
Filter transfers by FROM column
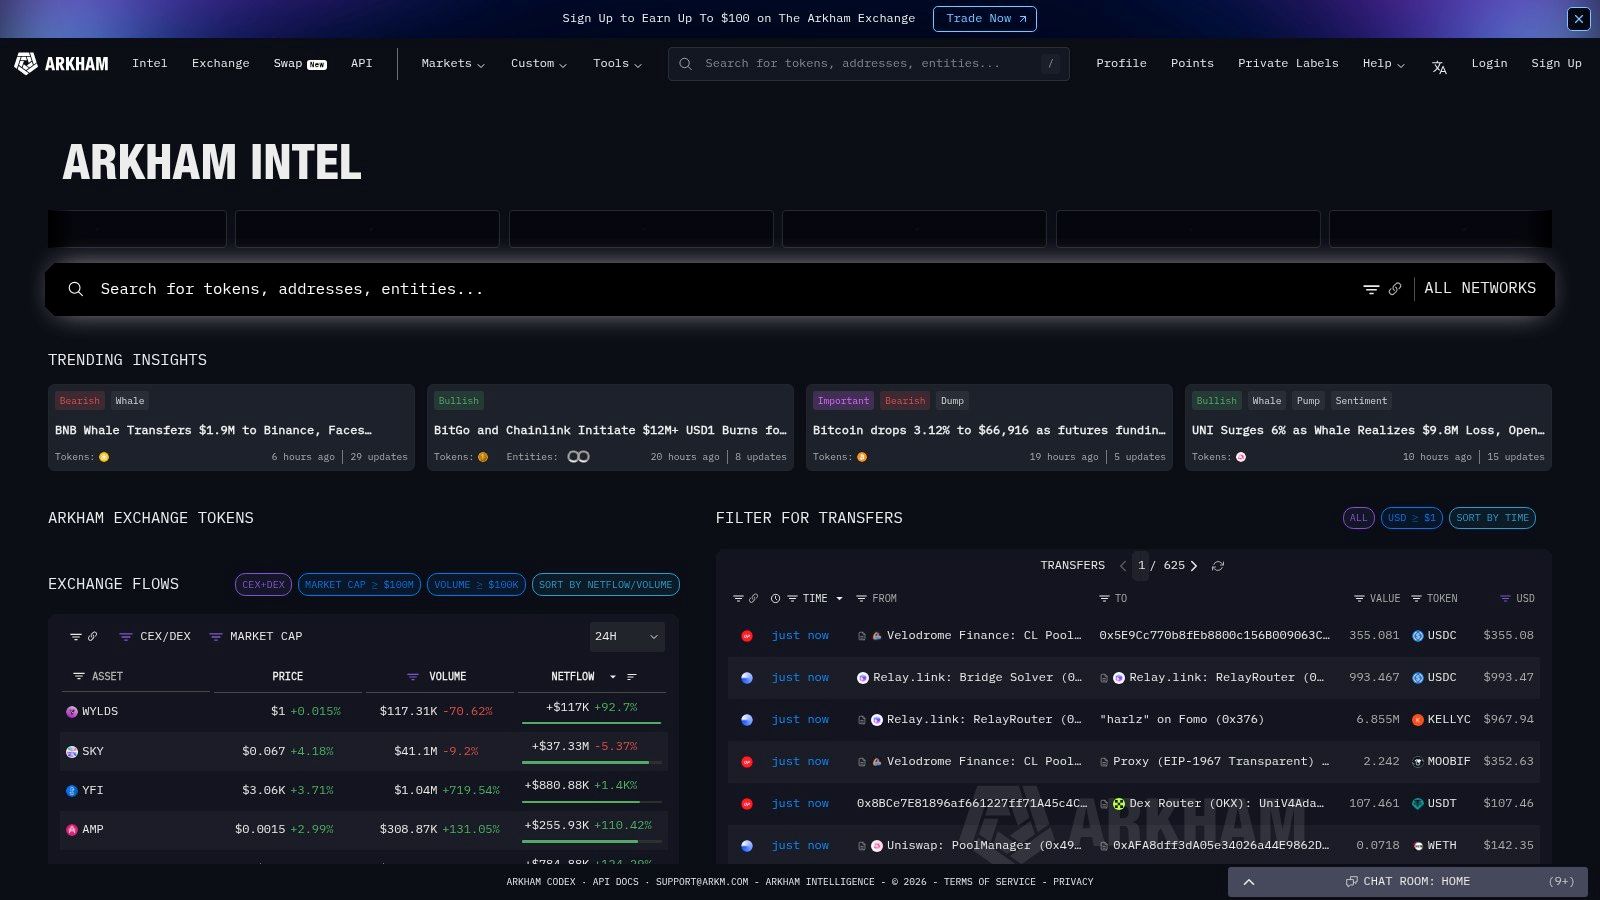click(861, 599)
